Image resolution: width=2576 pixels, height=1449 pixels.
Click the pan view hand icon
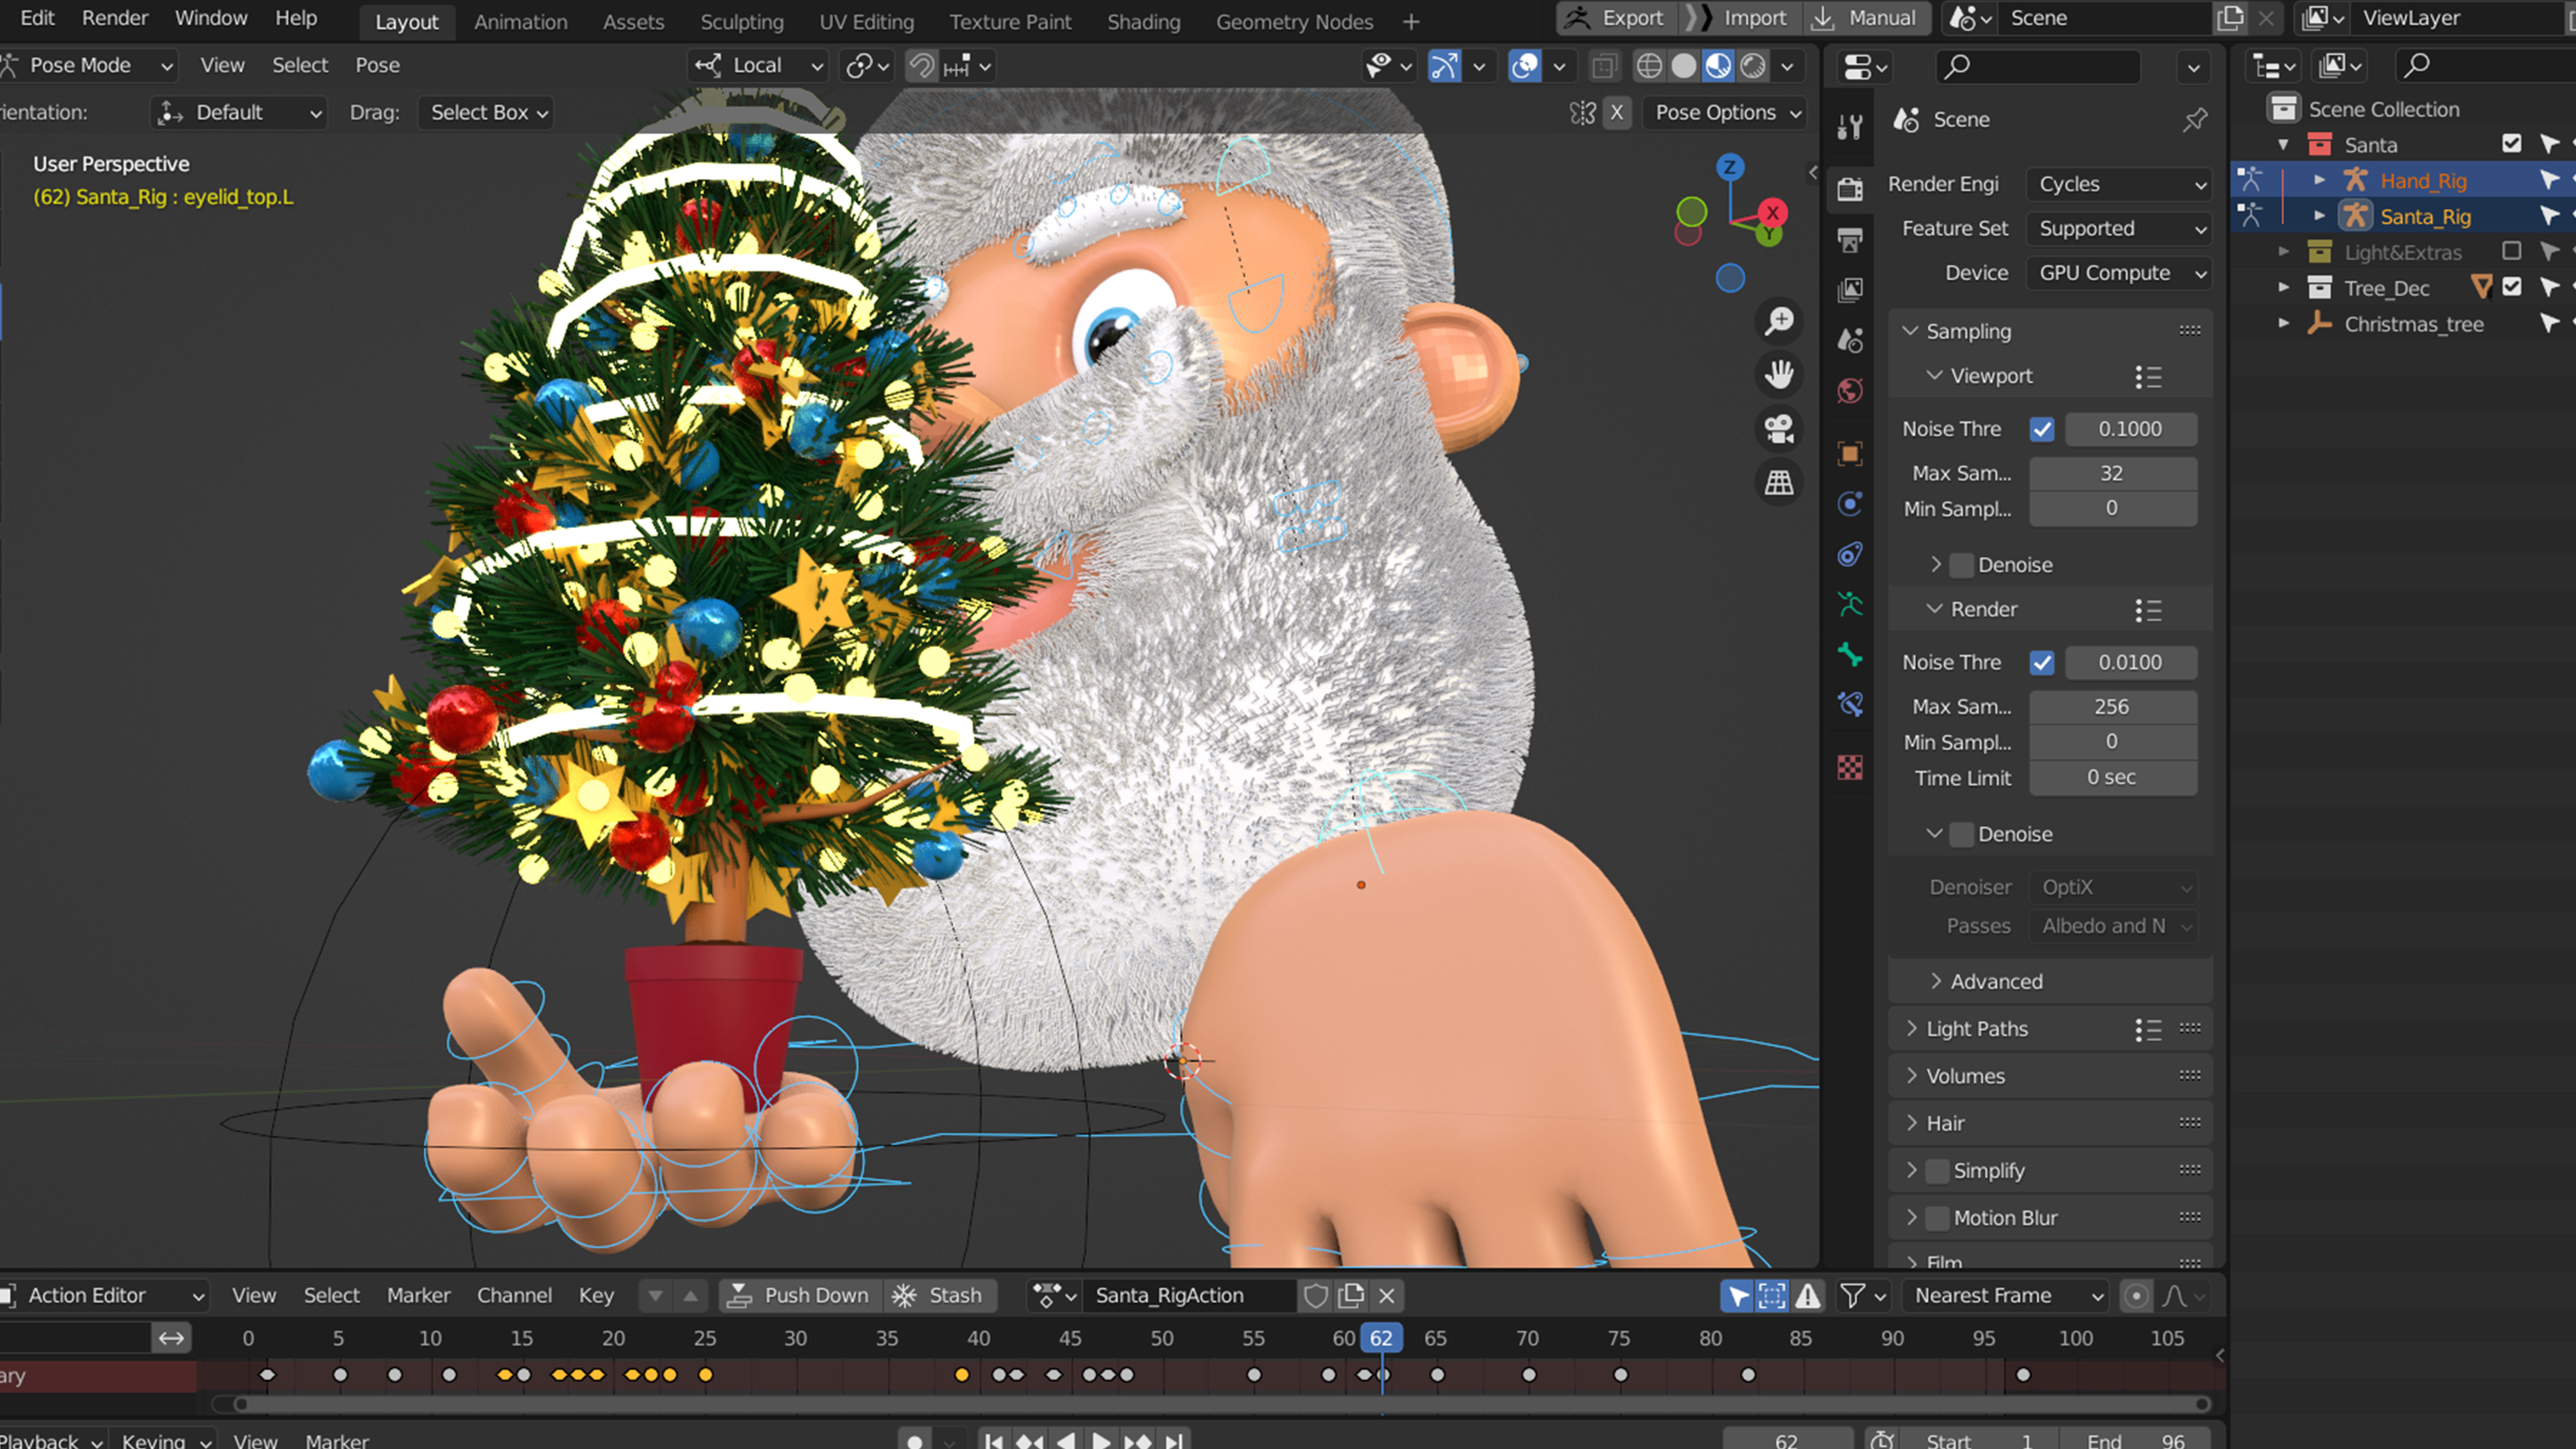pyautogui.click(x=1779, y=375)
